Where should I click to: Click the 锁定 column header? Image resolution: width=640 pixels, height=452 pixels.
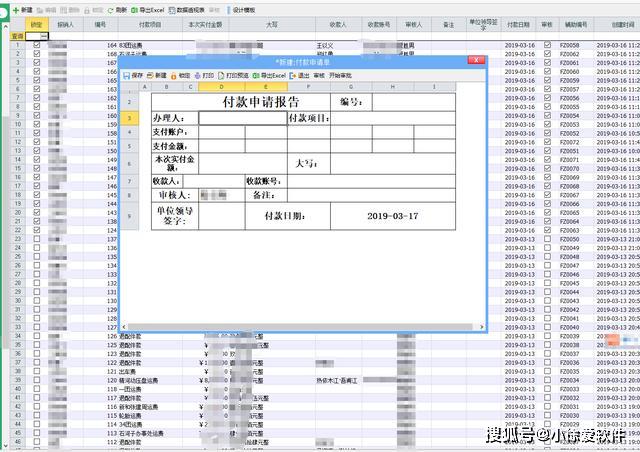tap(37, 25)
